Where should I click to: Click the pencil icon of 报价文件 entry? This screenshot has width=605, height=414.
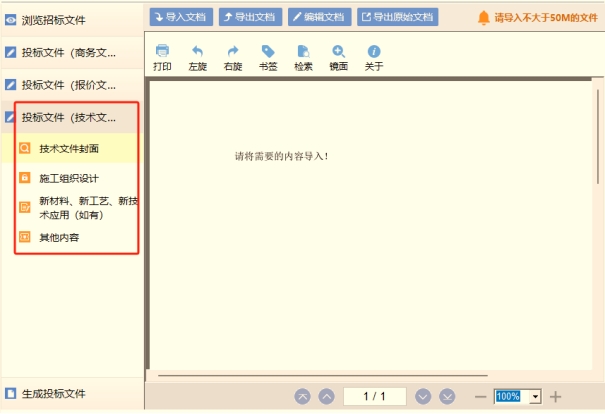coord(10,84)
